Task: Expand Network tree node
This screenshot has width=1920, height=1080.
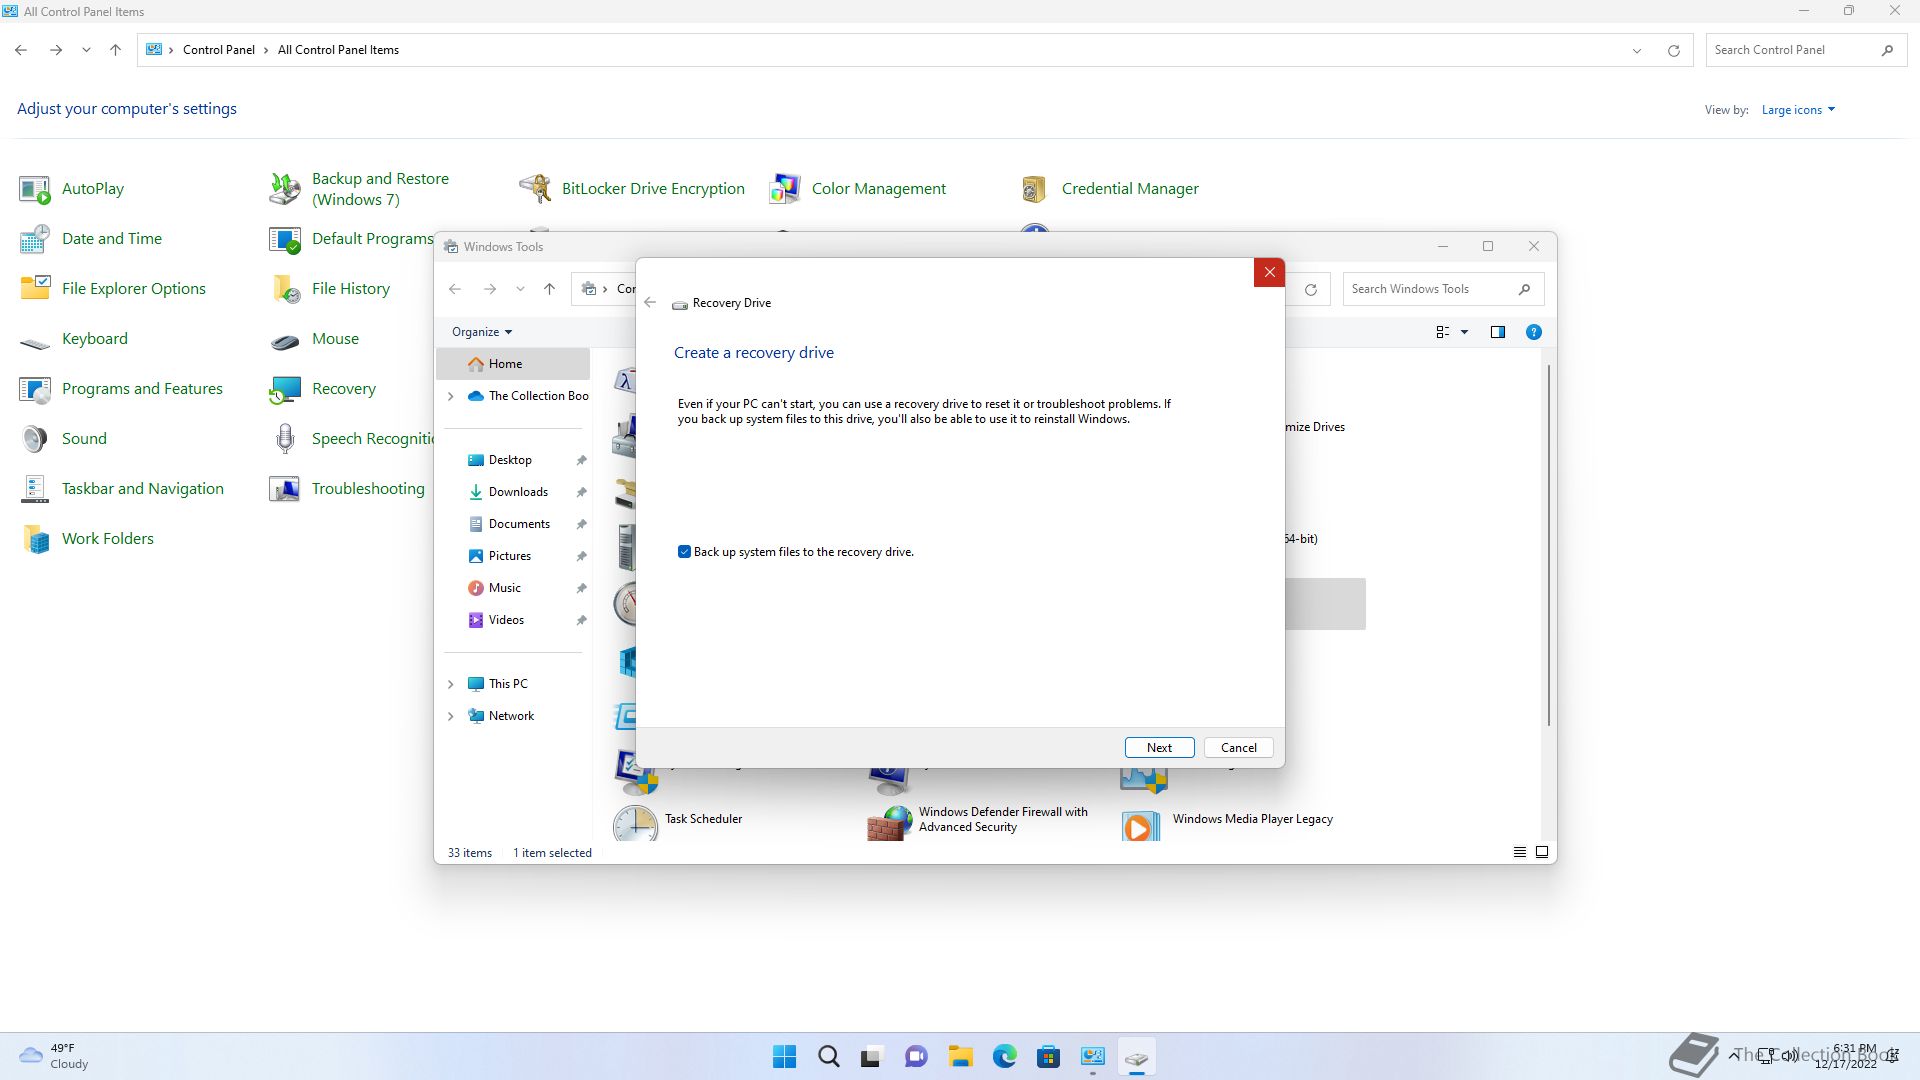Action: tap(450, 716)
